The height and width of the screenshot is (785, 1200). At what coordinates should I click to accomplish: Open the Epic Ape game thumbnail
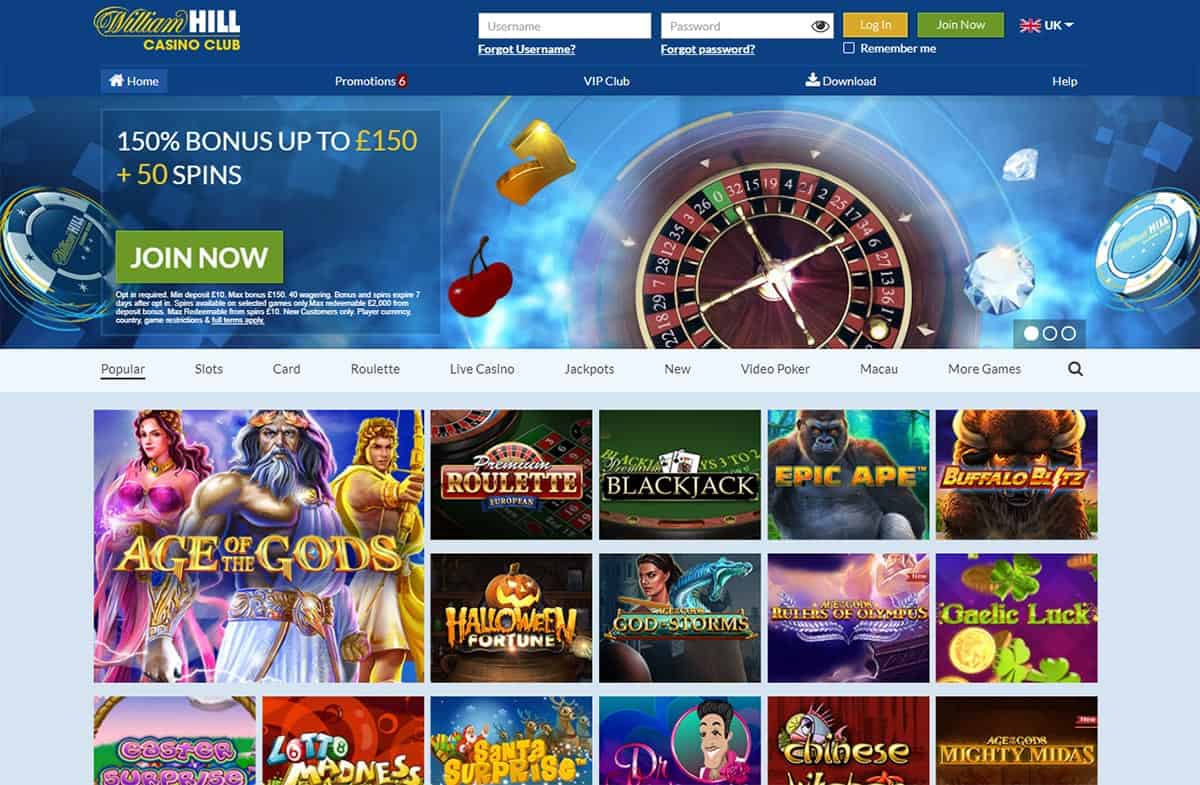pos(848,474)
